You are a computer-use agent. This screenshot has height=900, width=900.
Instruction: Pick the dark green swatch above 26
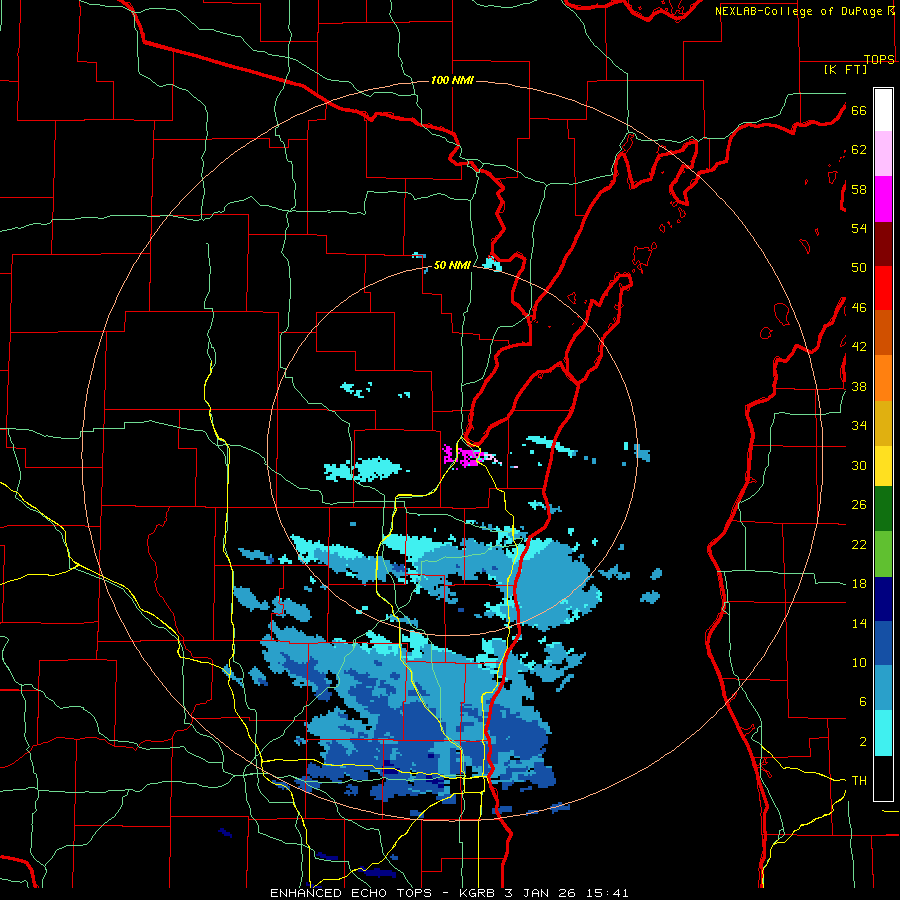(883, 509)
